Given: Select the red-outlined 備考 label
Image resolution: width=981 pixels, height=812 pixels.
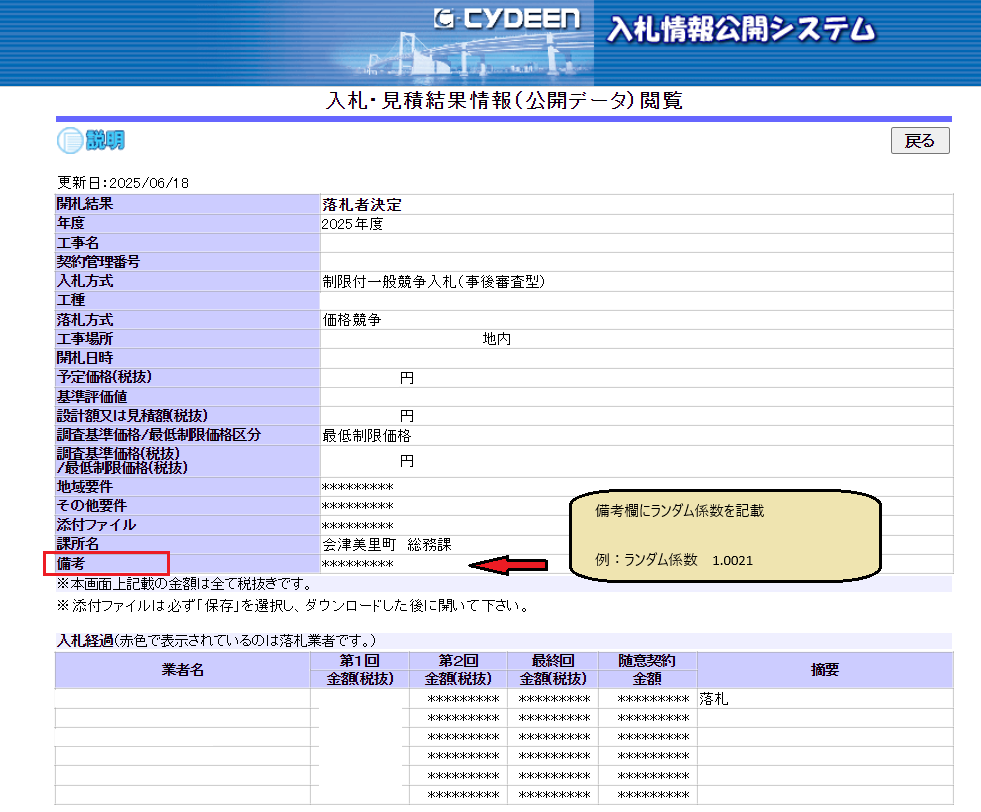Looking at the screenshot, I should pos(106,564).
